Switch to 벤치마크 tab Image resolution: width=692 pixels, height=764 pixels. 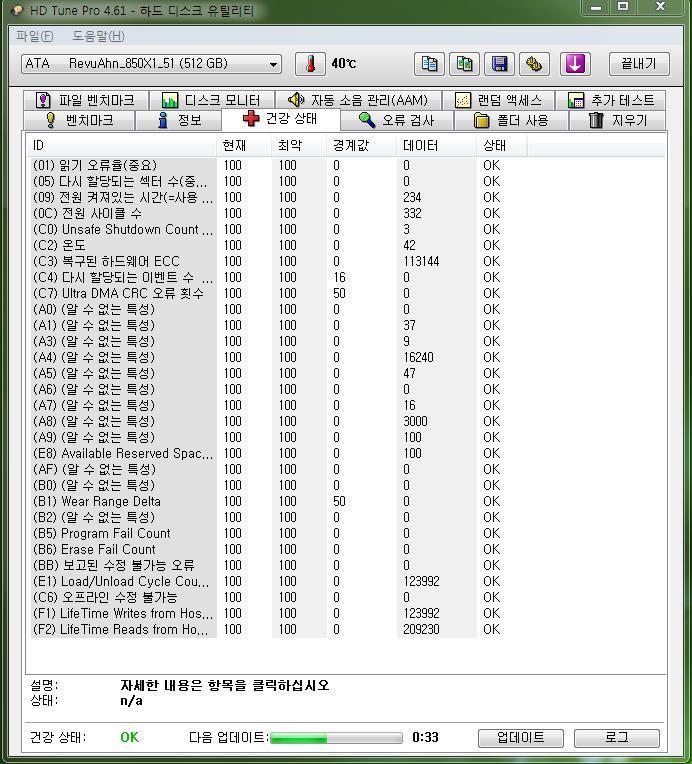tap(79, 120)
